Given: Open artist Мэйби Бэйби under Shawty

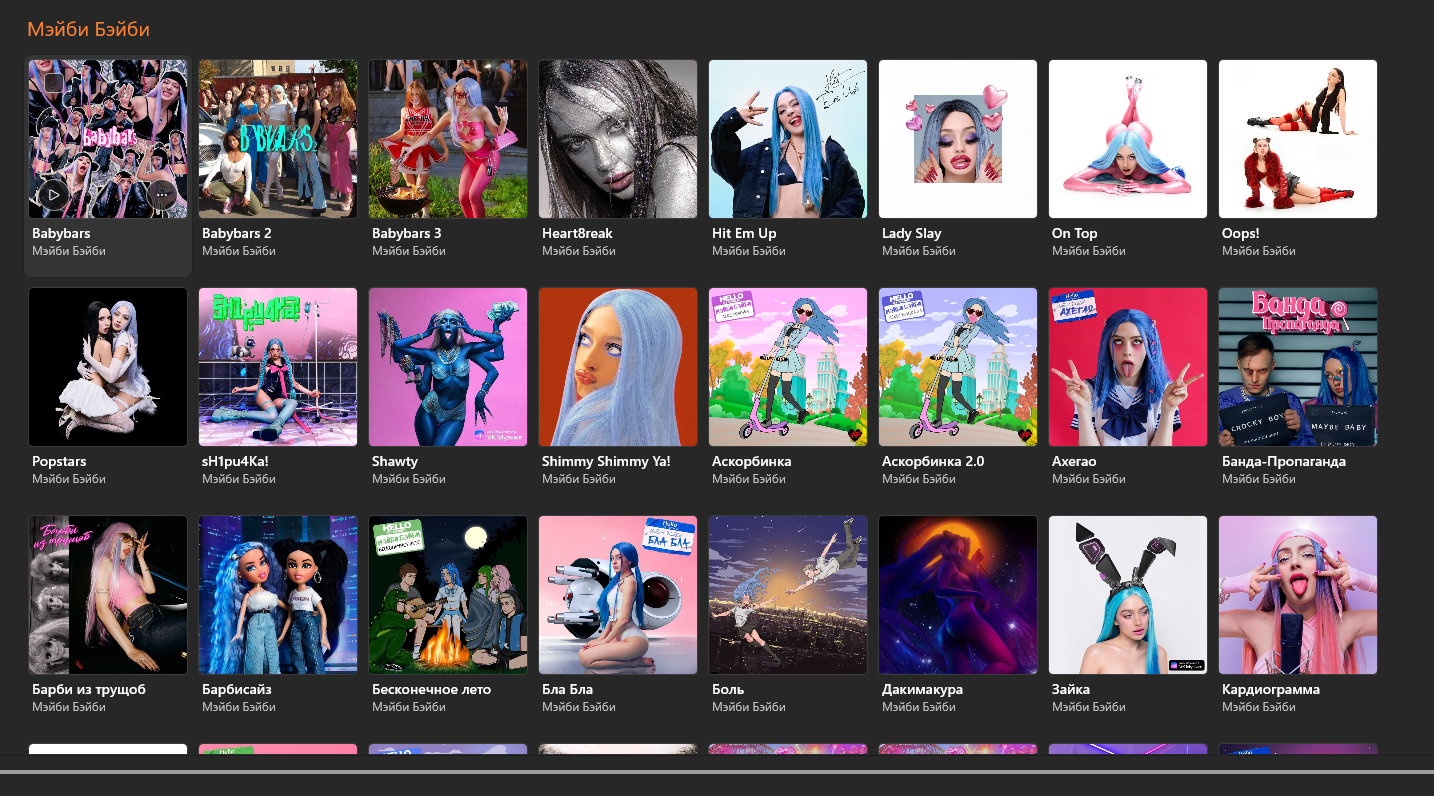Looking at the screenshot, I should click(x=409, y=479).
